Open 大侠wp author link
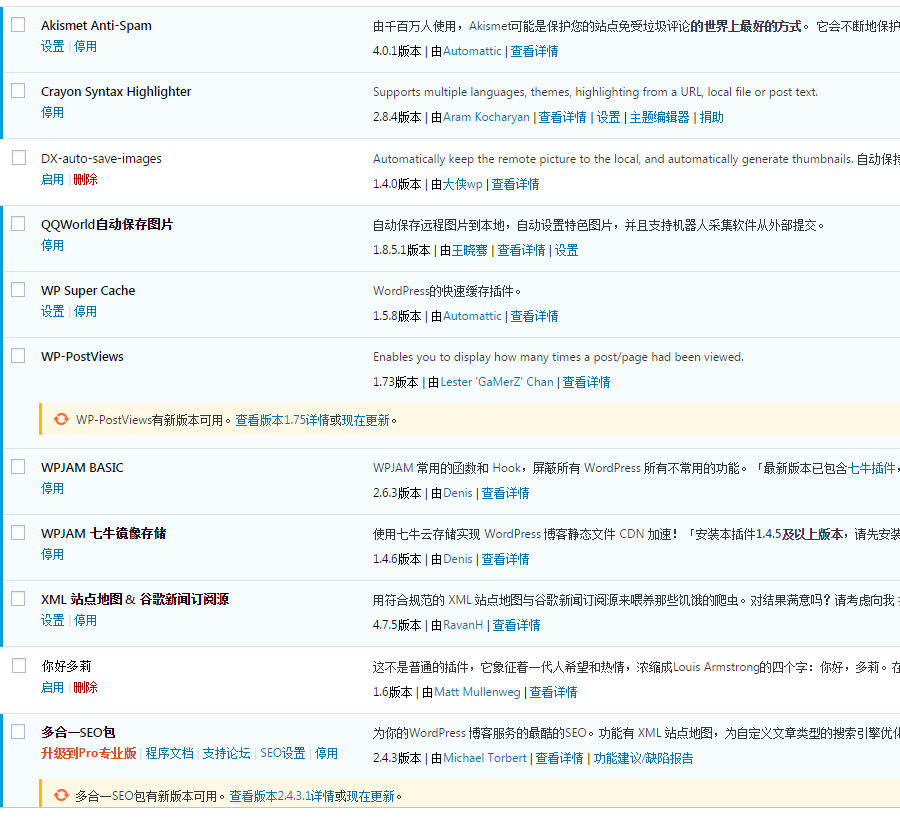This screenshot has height=831, width=900. point(462,184)
